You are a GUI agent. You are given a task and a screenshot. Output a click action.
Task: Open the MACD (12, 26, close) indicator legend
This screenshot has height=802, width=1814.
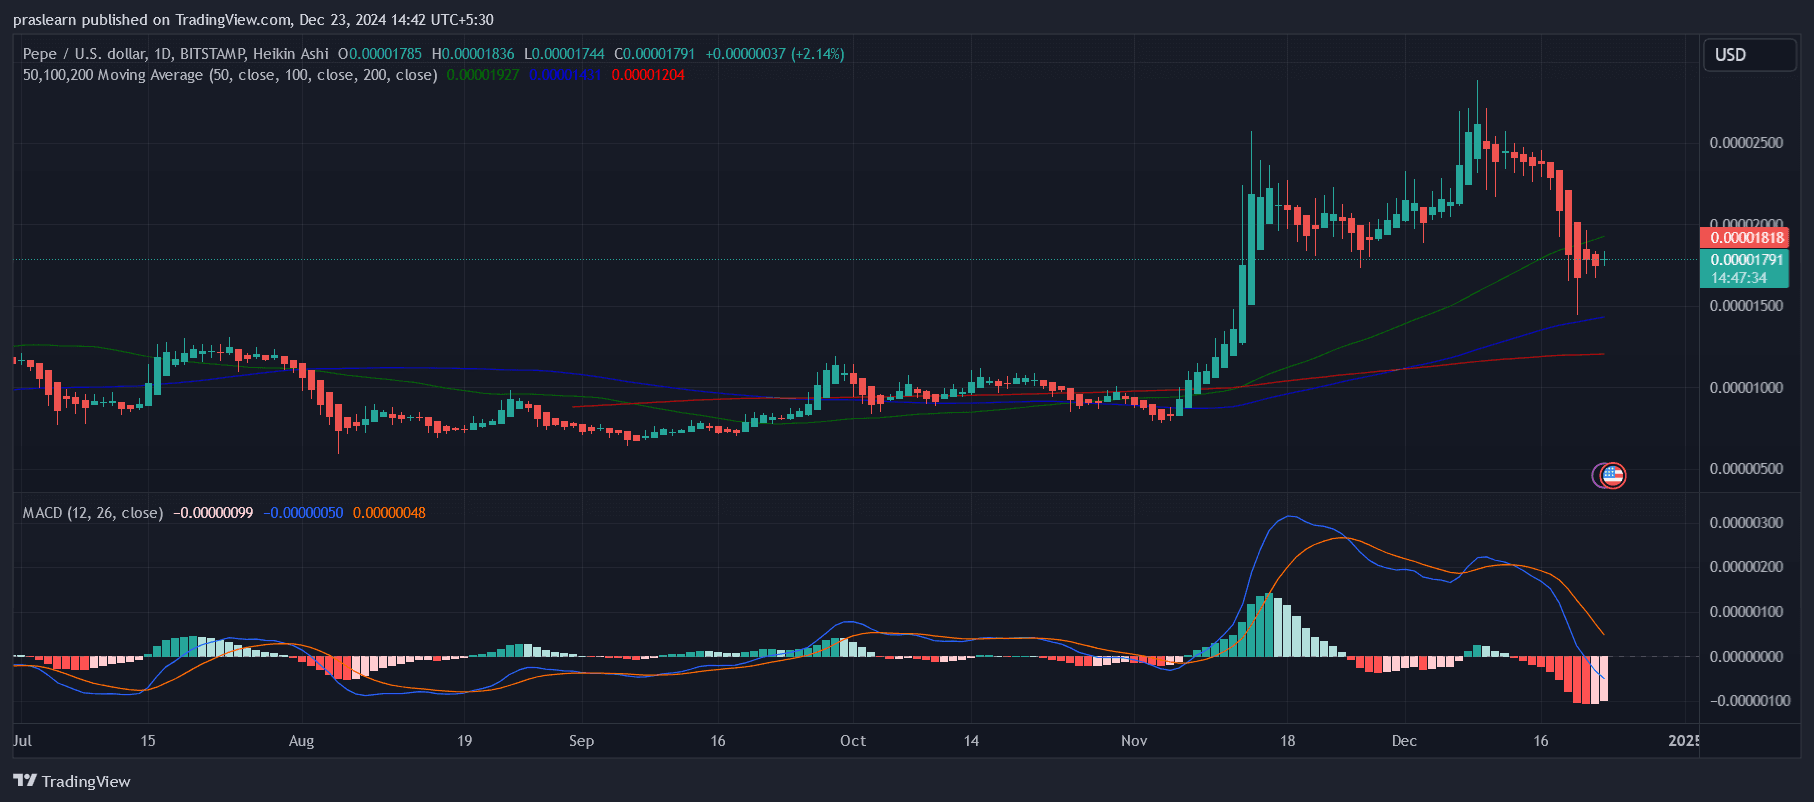click(93, 513)
